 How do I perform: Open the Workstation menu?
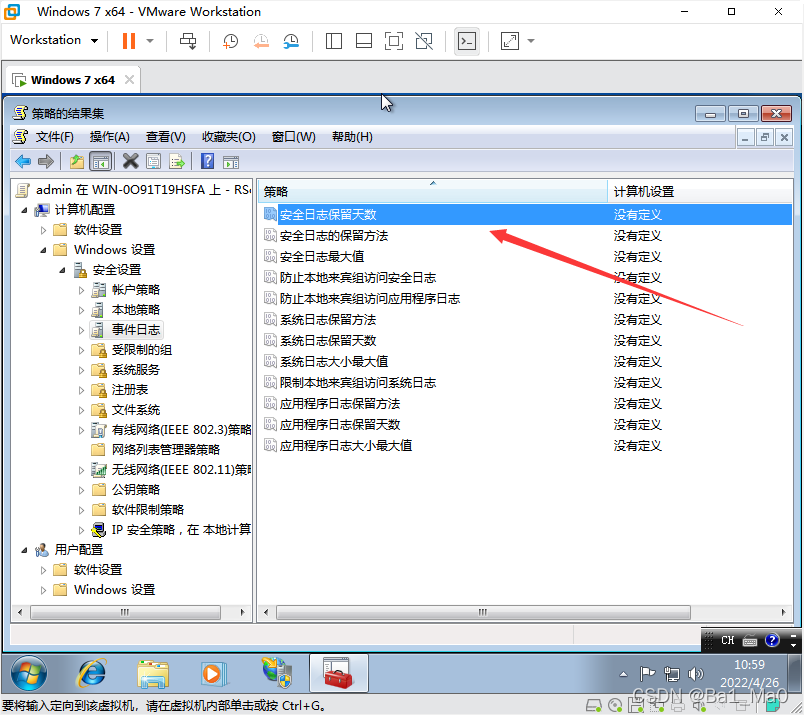coord(54,40)
